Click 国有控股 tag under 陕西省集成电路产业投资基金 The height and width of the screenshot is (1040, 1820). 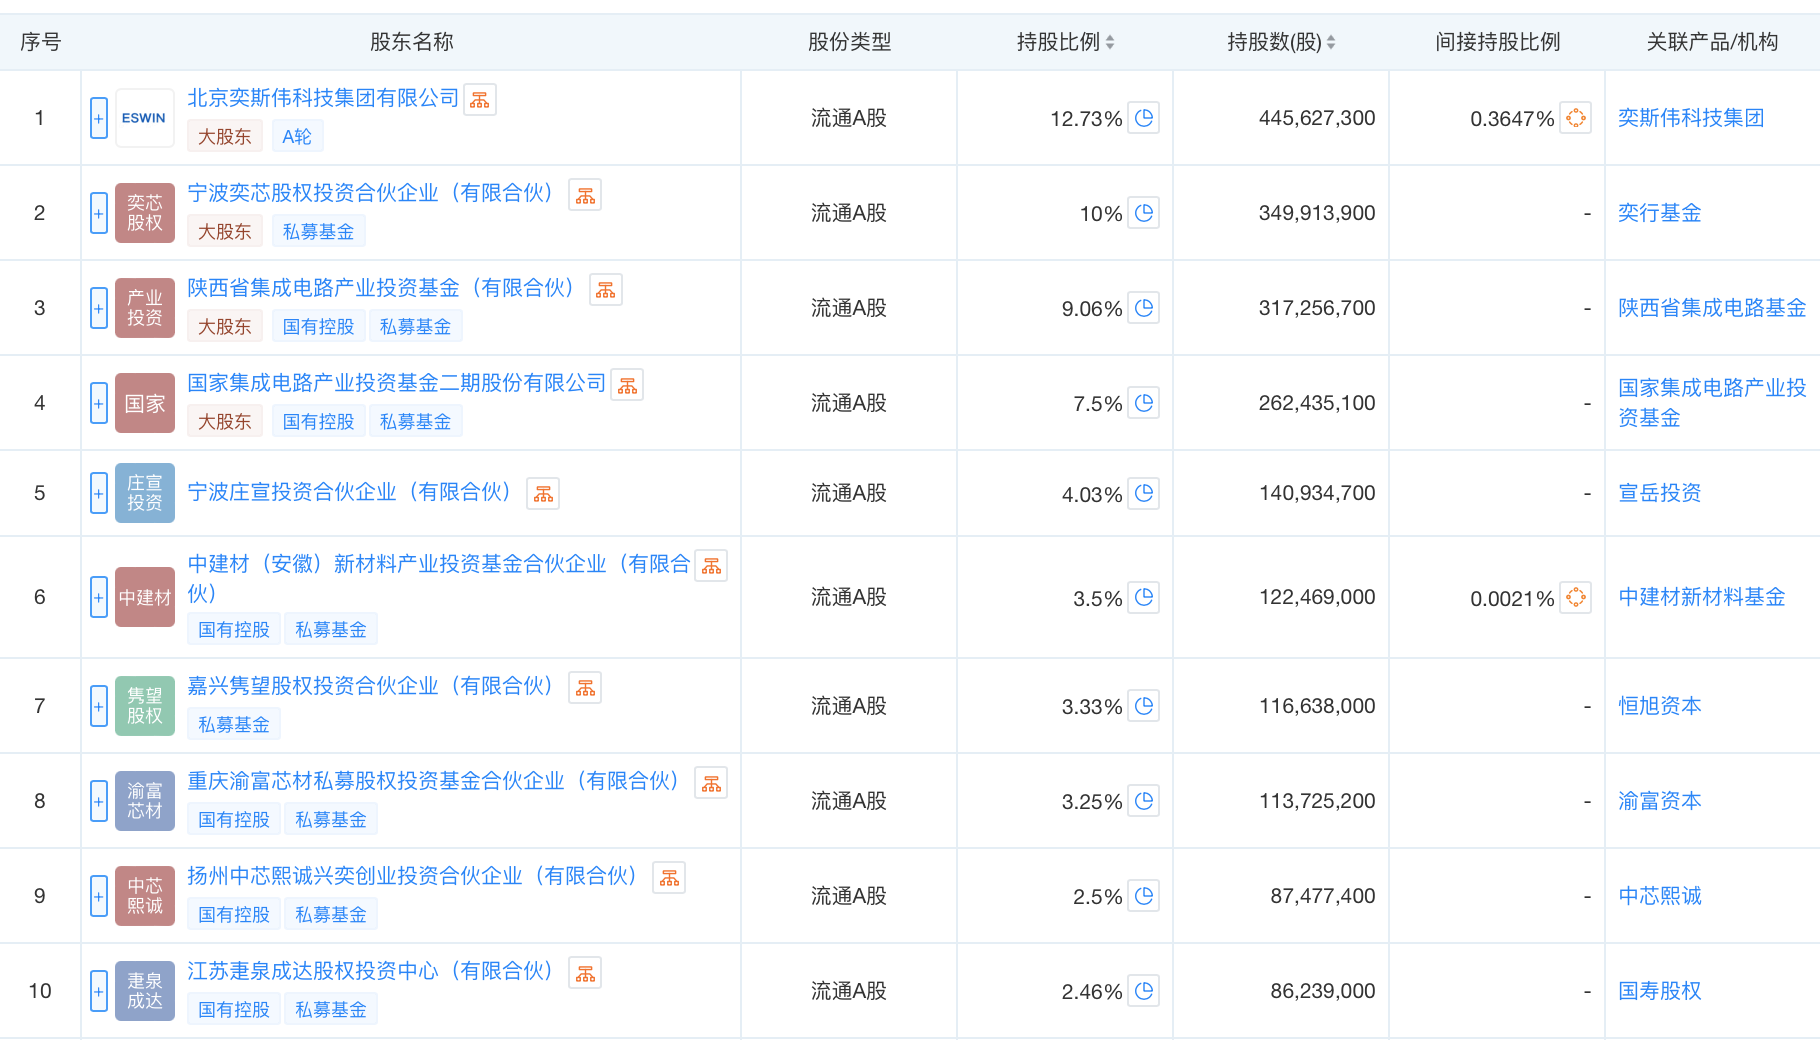pos(318,327)
